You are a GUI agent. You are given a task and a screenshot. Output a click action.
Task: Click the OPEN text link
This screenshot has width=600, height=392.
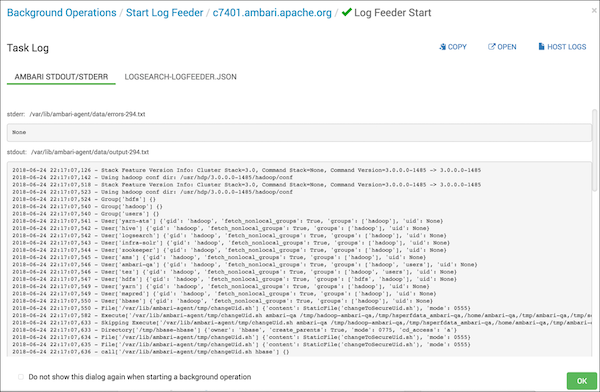pyautogui.click(x=507, y=47)
